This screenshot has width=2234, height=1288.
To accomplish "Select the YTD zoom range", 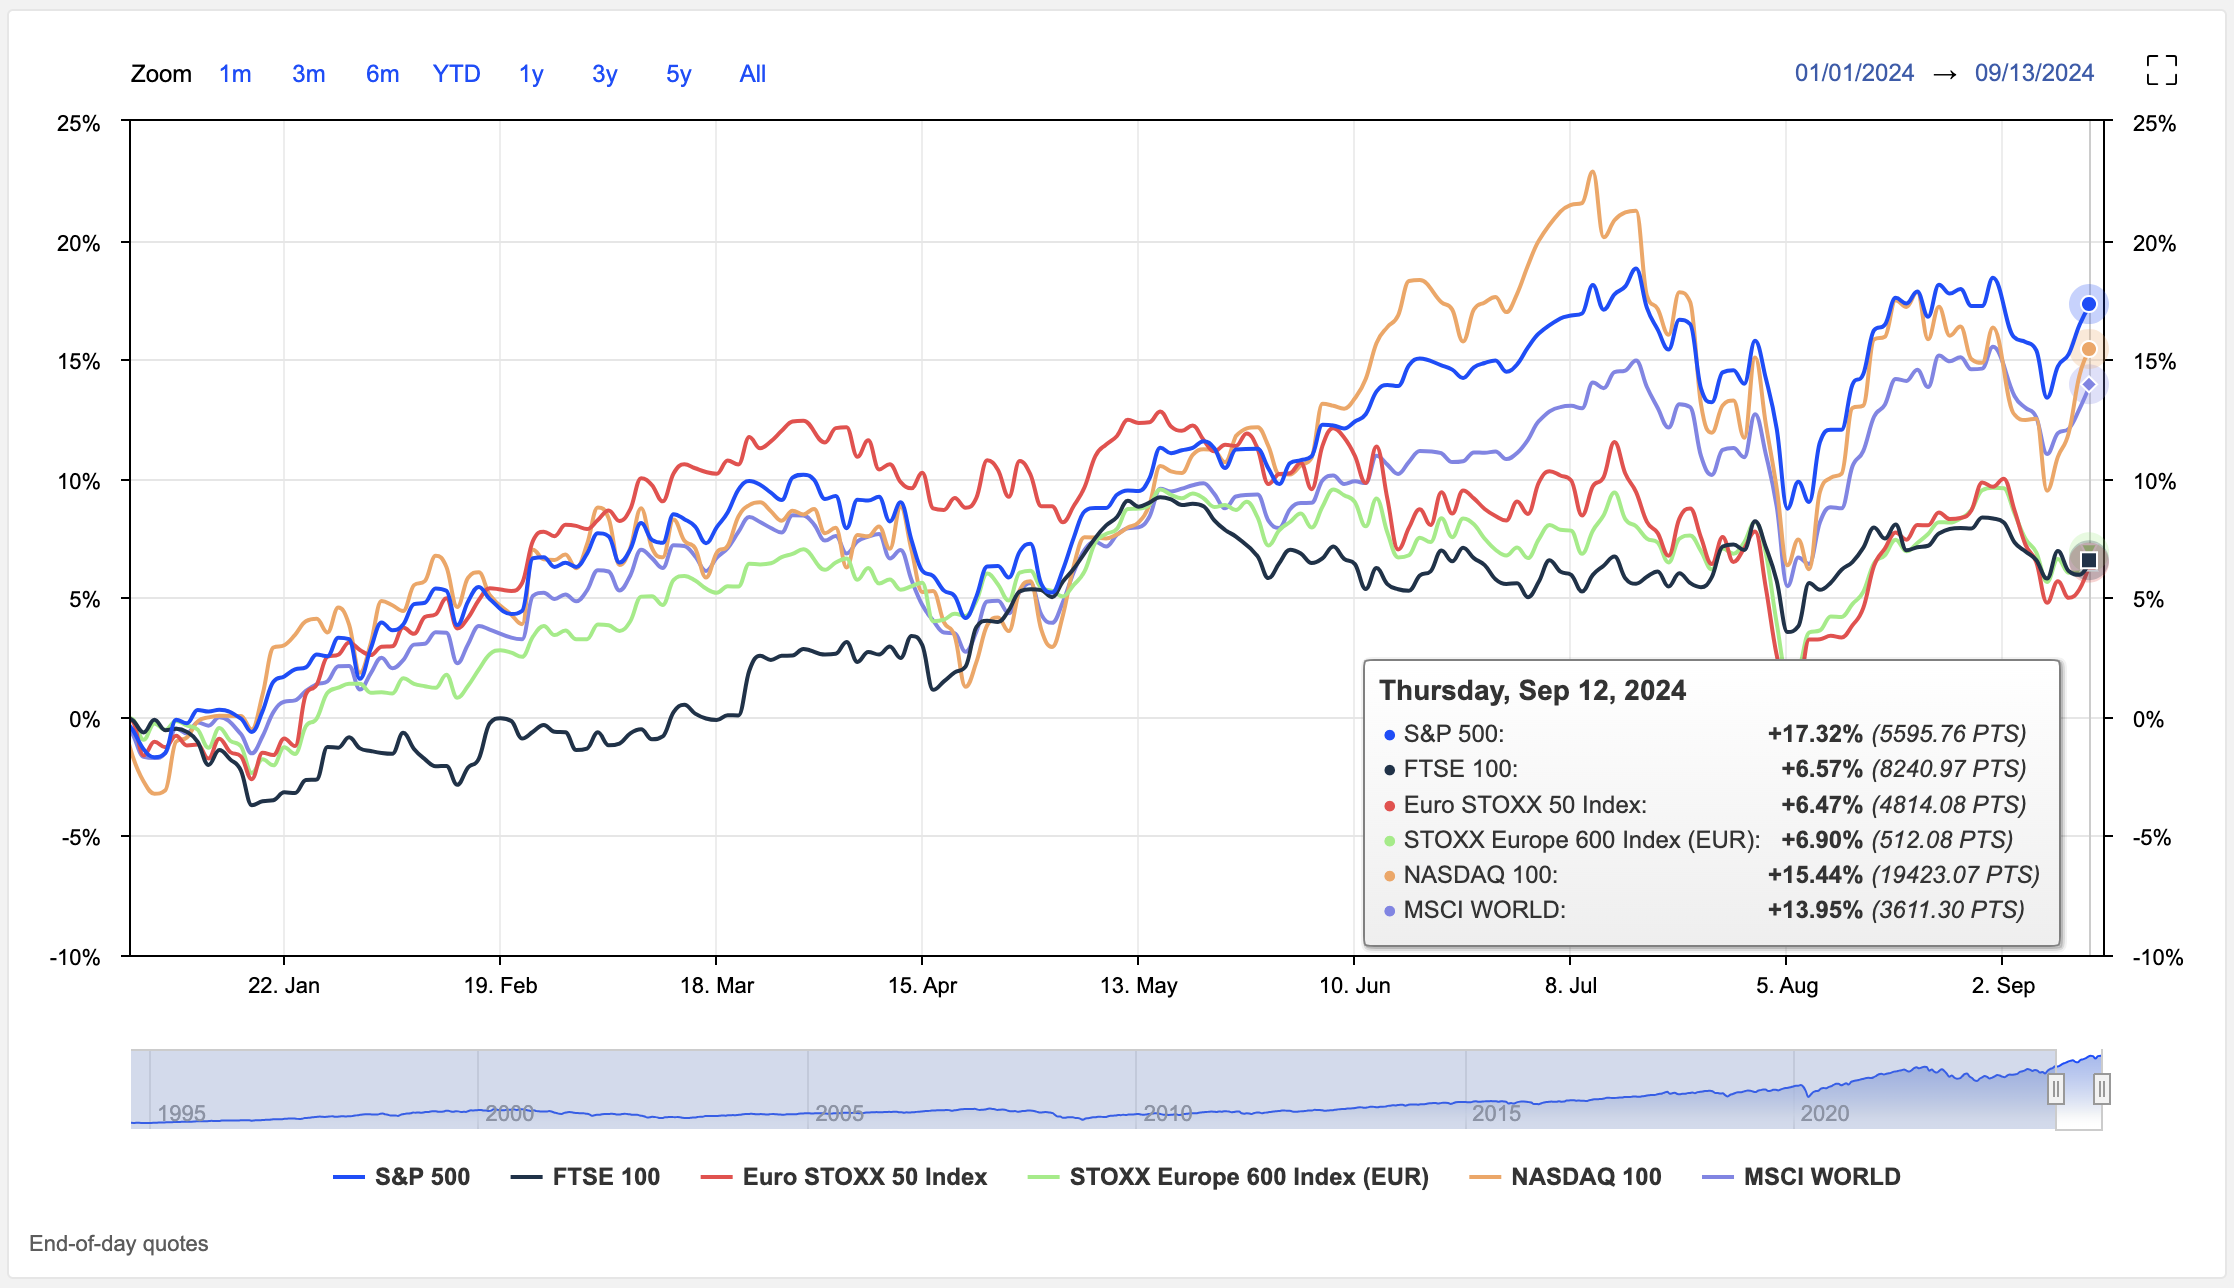I will [x=456, y=74].
